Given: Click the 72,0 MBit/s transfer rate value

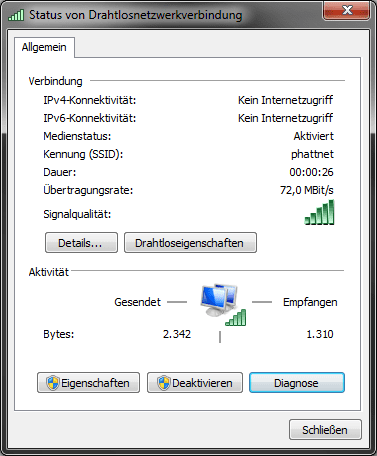Looking at the screenshot, I should tap(307, 190).
